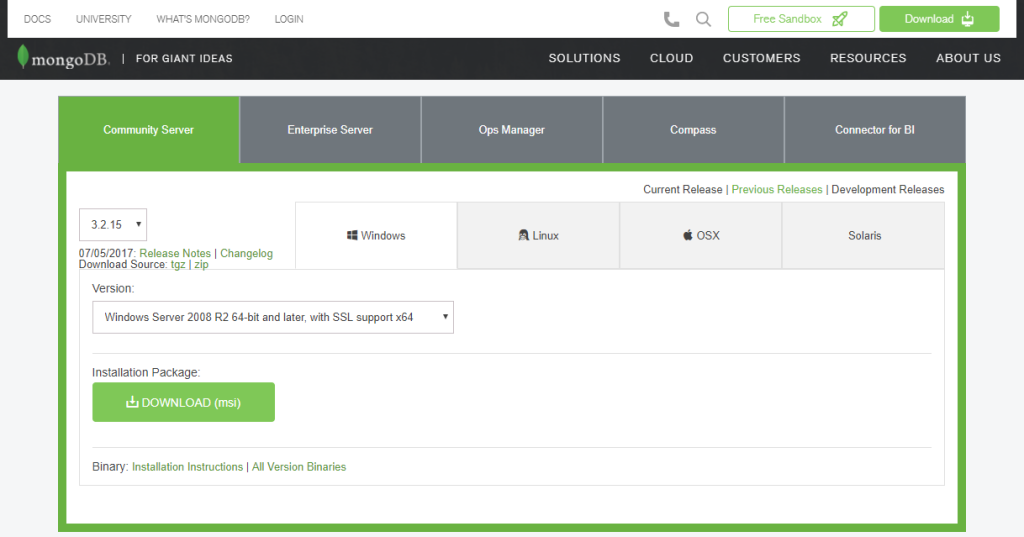1024x537 pixels.
Task: Open the search magnifier icon
Action: tap(703, 20)
